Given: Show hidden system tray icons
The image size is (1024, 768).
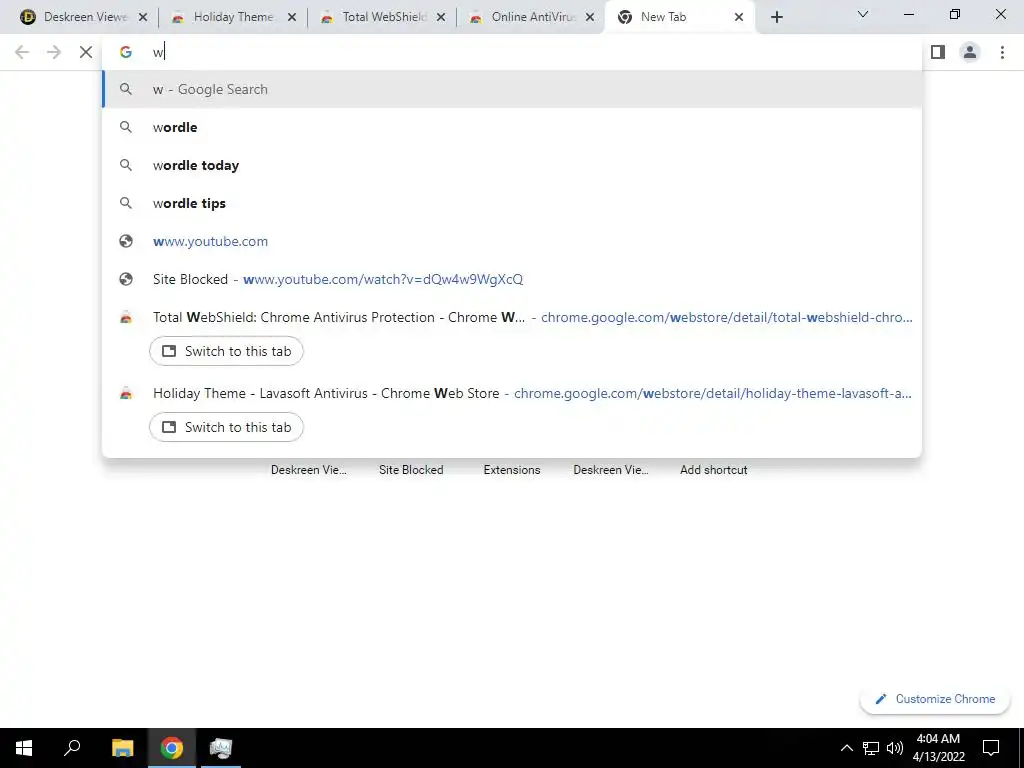Looking at the screenshot, I should pos(846,748).
